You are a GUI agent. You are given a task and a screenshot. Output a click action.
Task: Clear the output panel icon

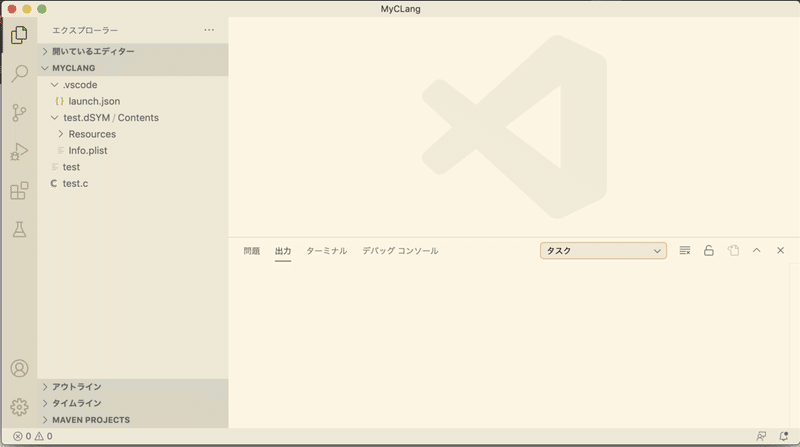pos(685,251)
